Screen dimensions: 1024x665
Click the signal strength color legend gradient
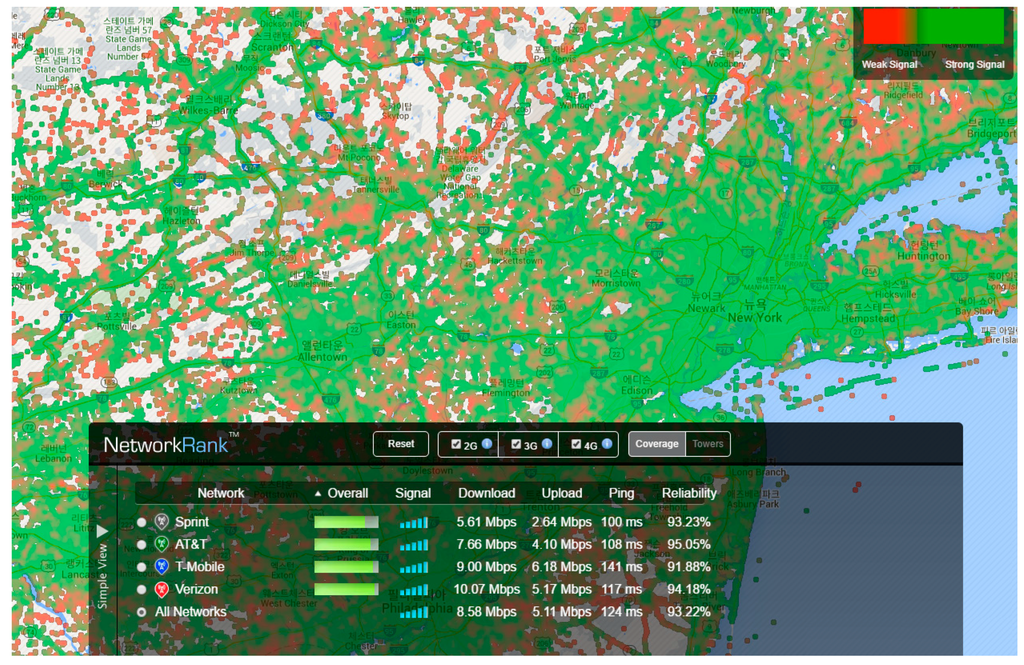(933, 27)
